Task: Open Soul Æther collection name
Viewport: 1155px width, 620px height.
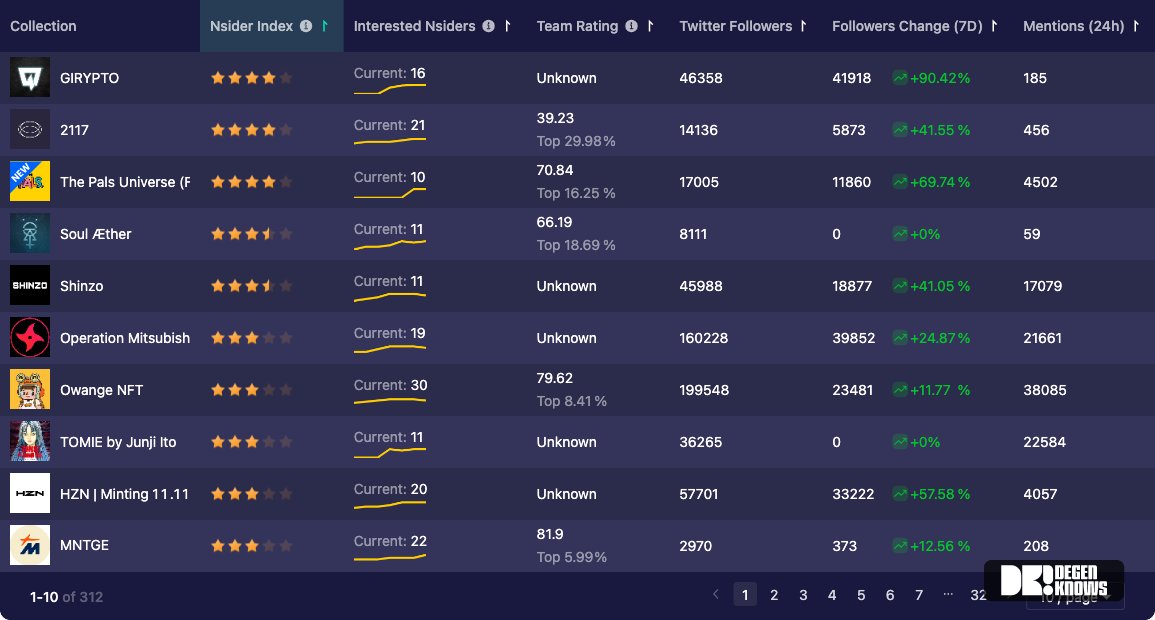Action: tap(95, 233)
